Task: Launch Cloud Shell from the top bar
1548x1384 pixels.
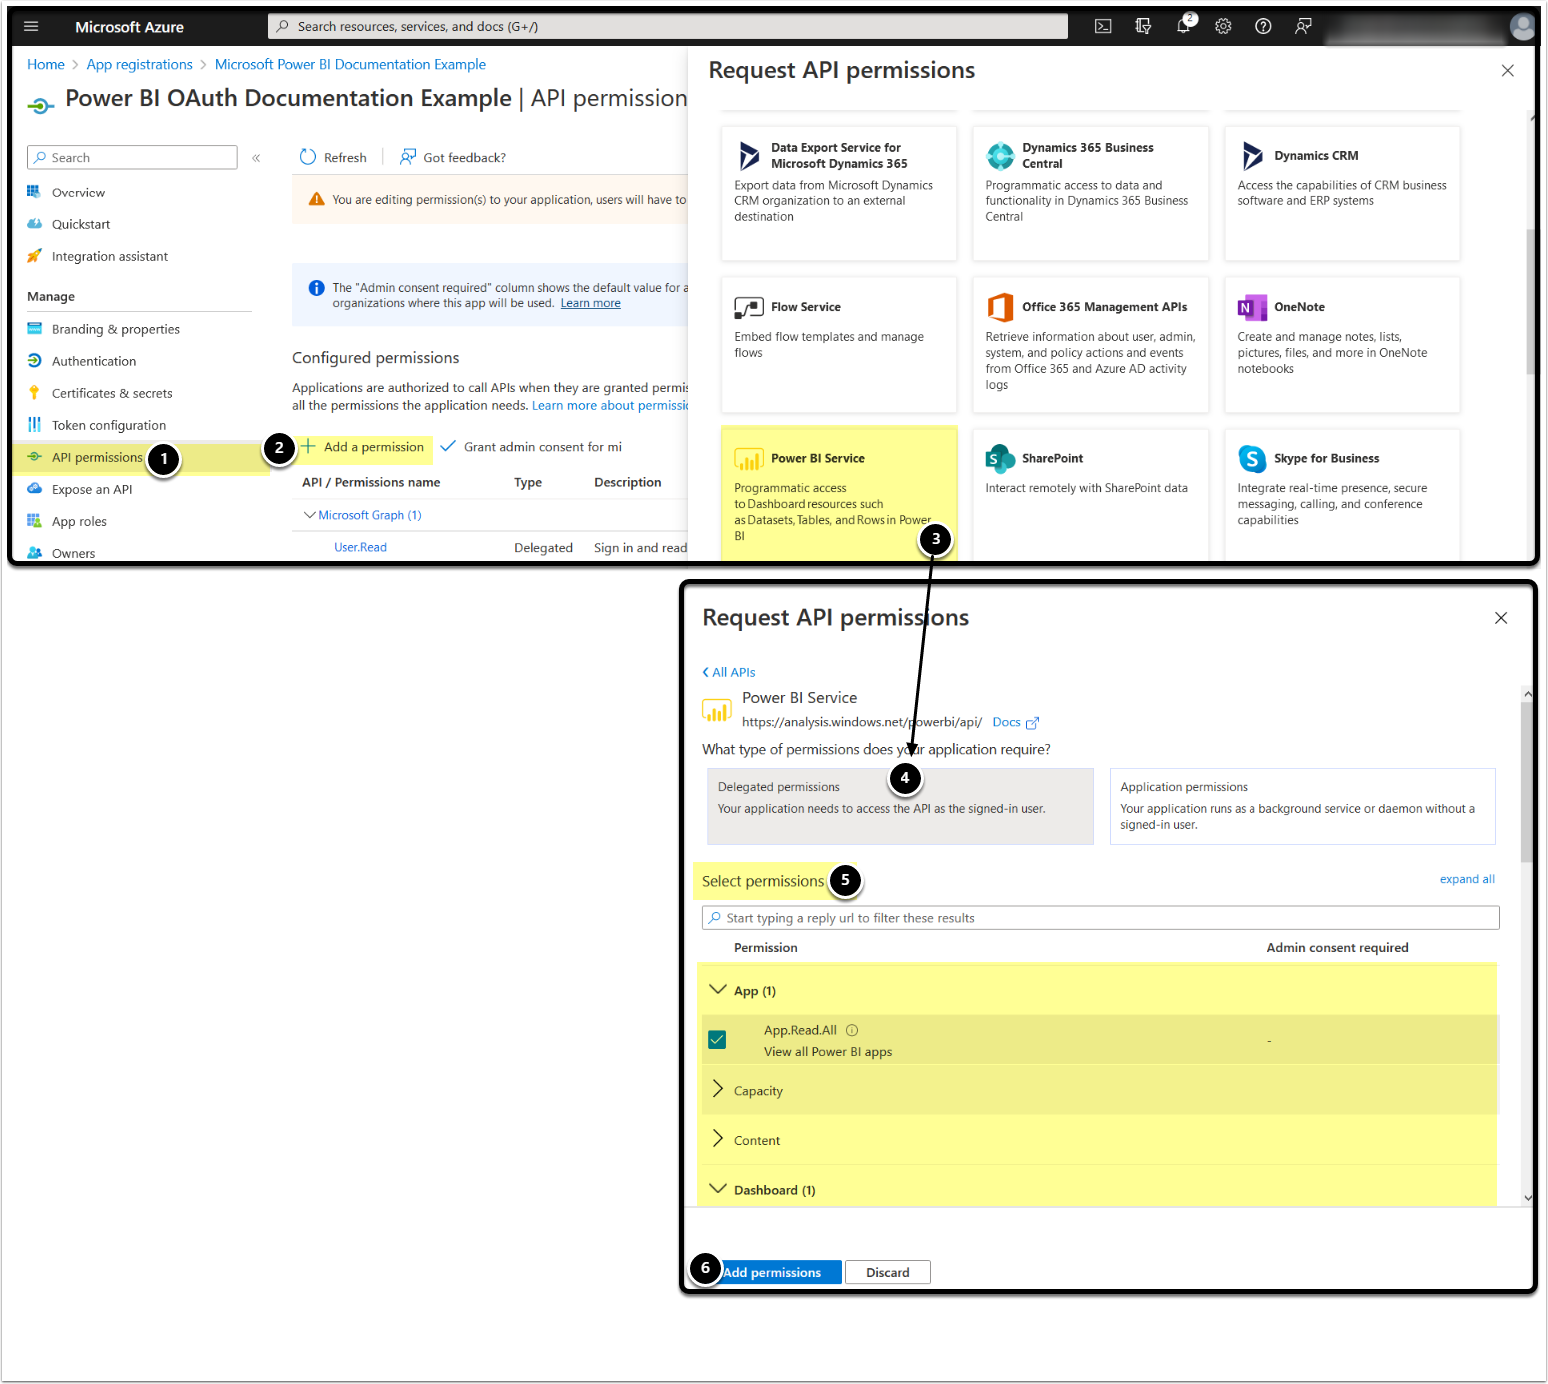Action: click(1103, 27)
